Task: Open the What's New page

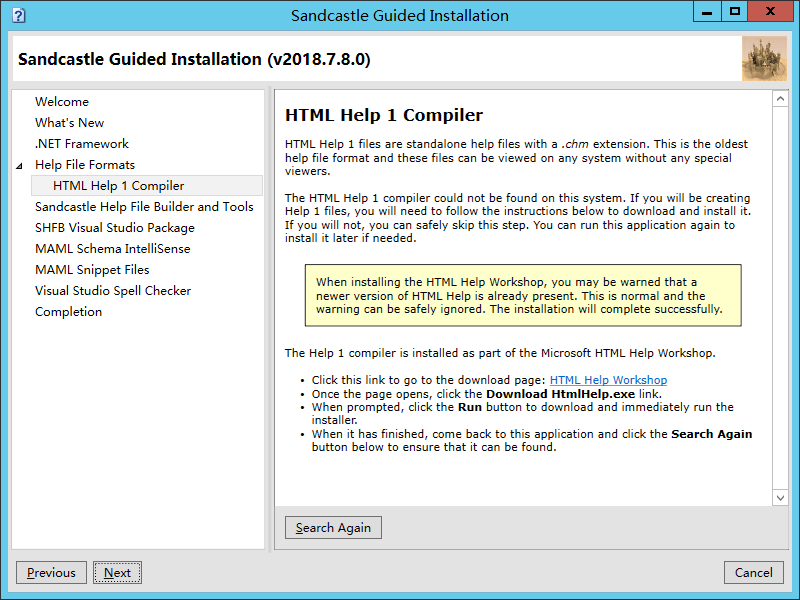Action: click(69, 122)
